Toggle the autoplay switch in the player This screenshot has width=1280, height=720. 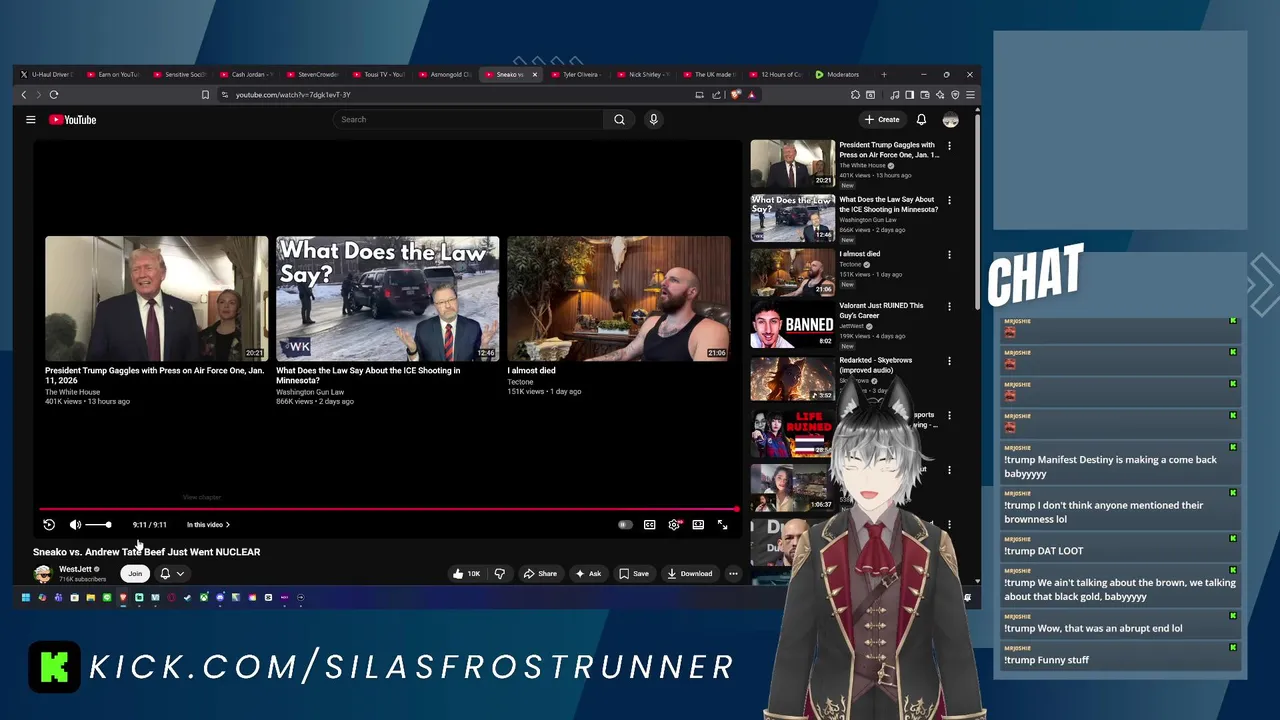click(625, 525)
